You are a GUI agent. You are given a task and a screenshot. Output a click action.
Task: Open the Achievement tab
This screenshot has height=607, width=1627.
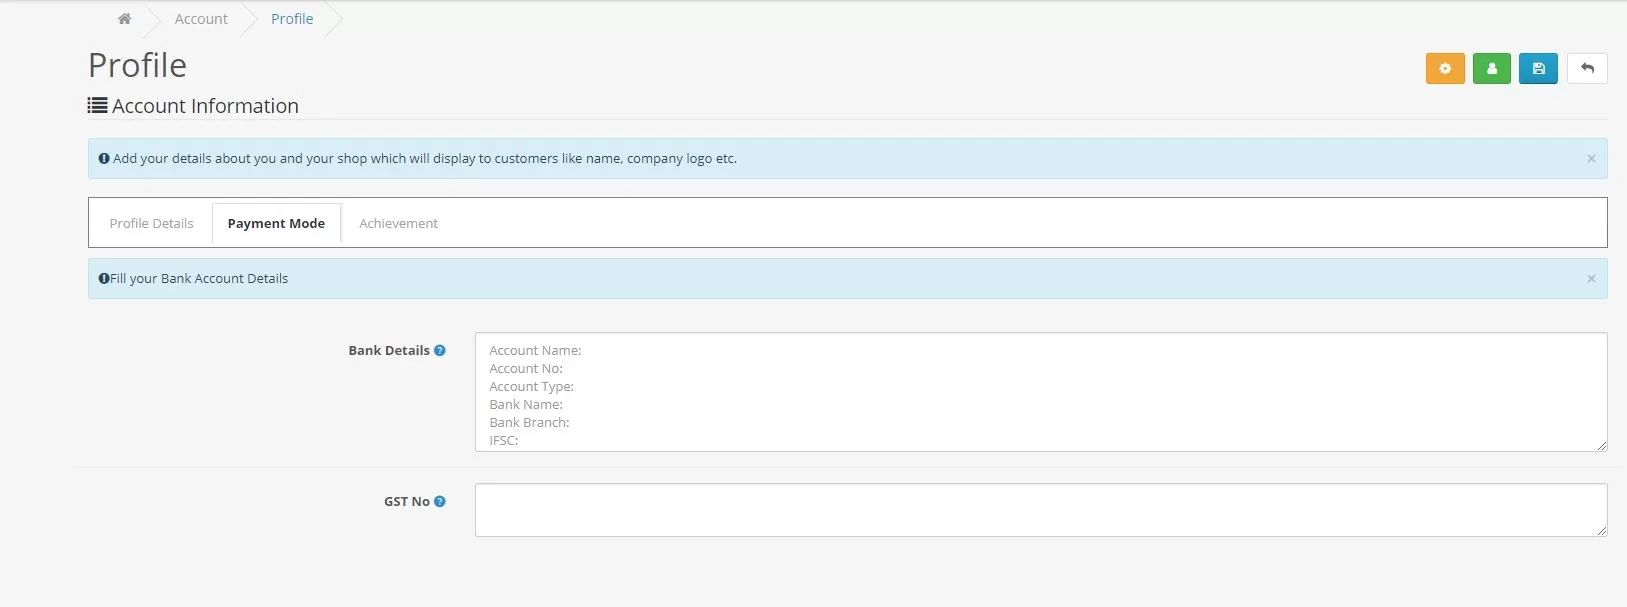398,223
